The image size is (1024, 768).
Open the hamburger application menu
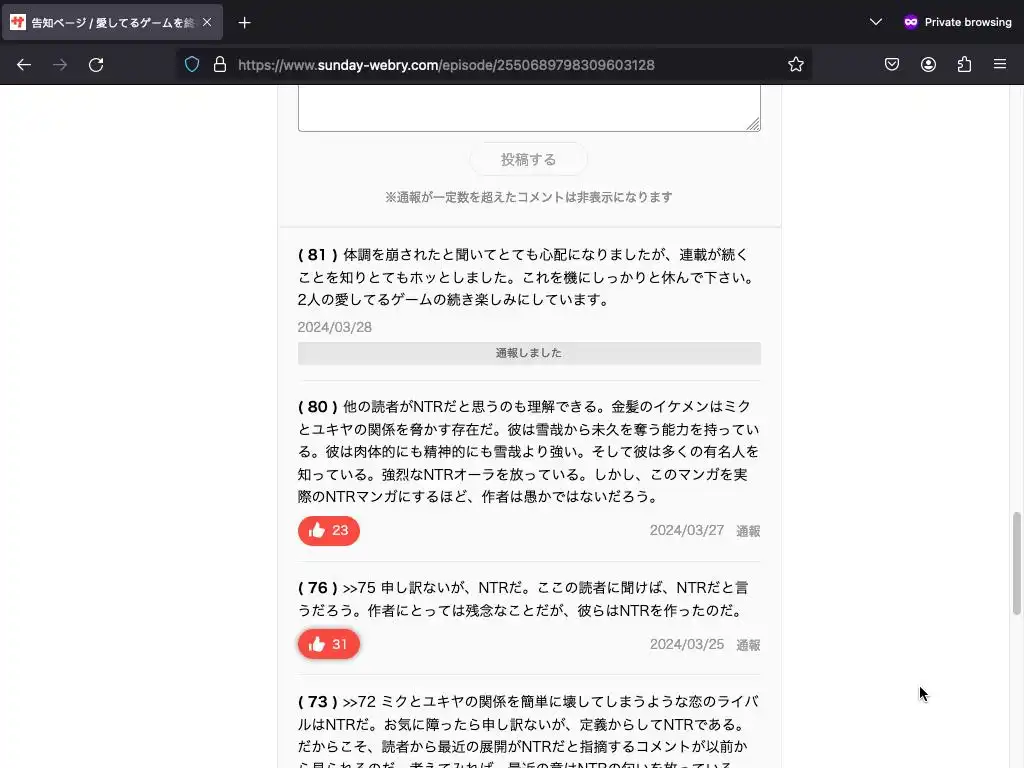point(1000,64)
